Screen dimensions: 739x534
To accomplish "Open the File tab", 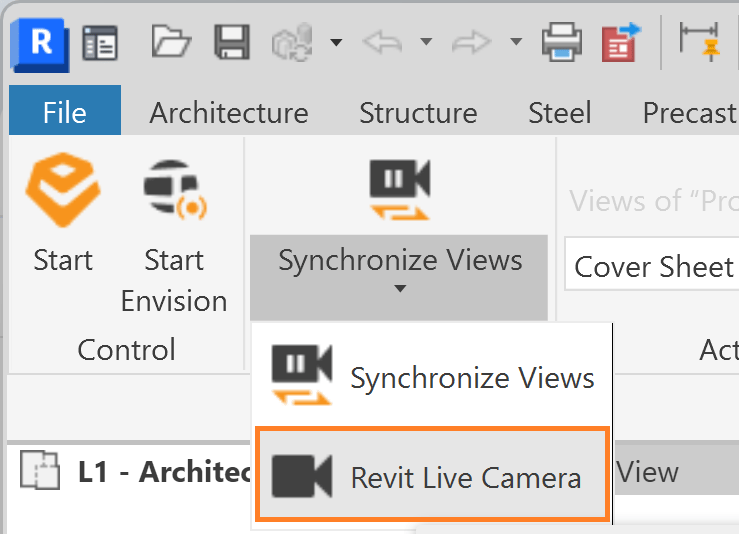I will pyautogui.click(x=65, y=112).
